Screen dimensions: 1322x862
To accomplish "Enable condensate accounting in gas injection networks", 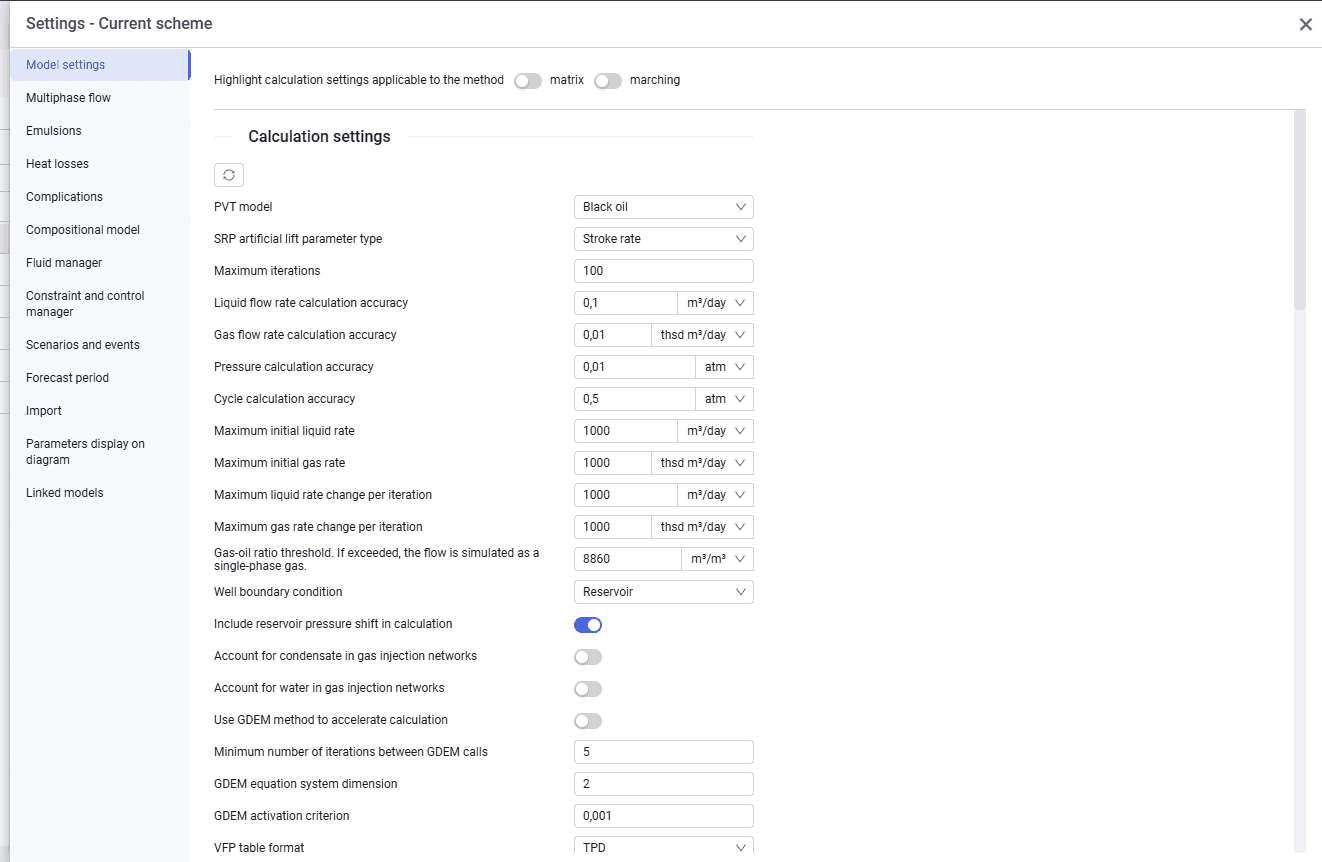I will pos(588,657).
